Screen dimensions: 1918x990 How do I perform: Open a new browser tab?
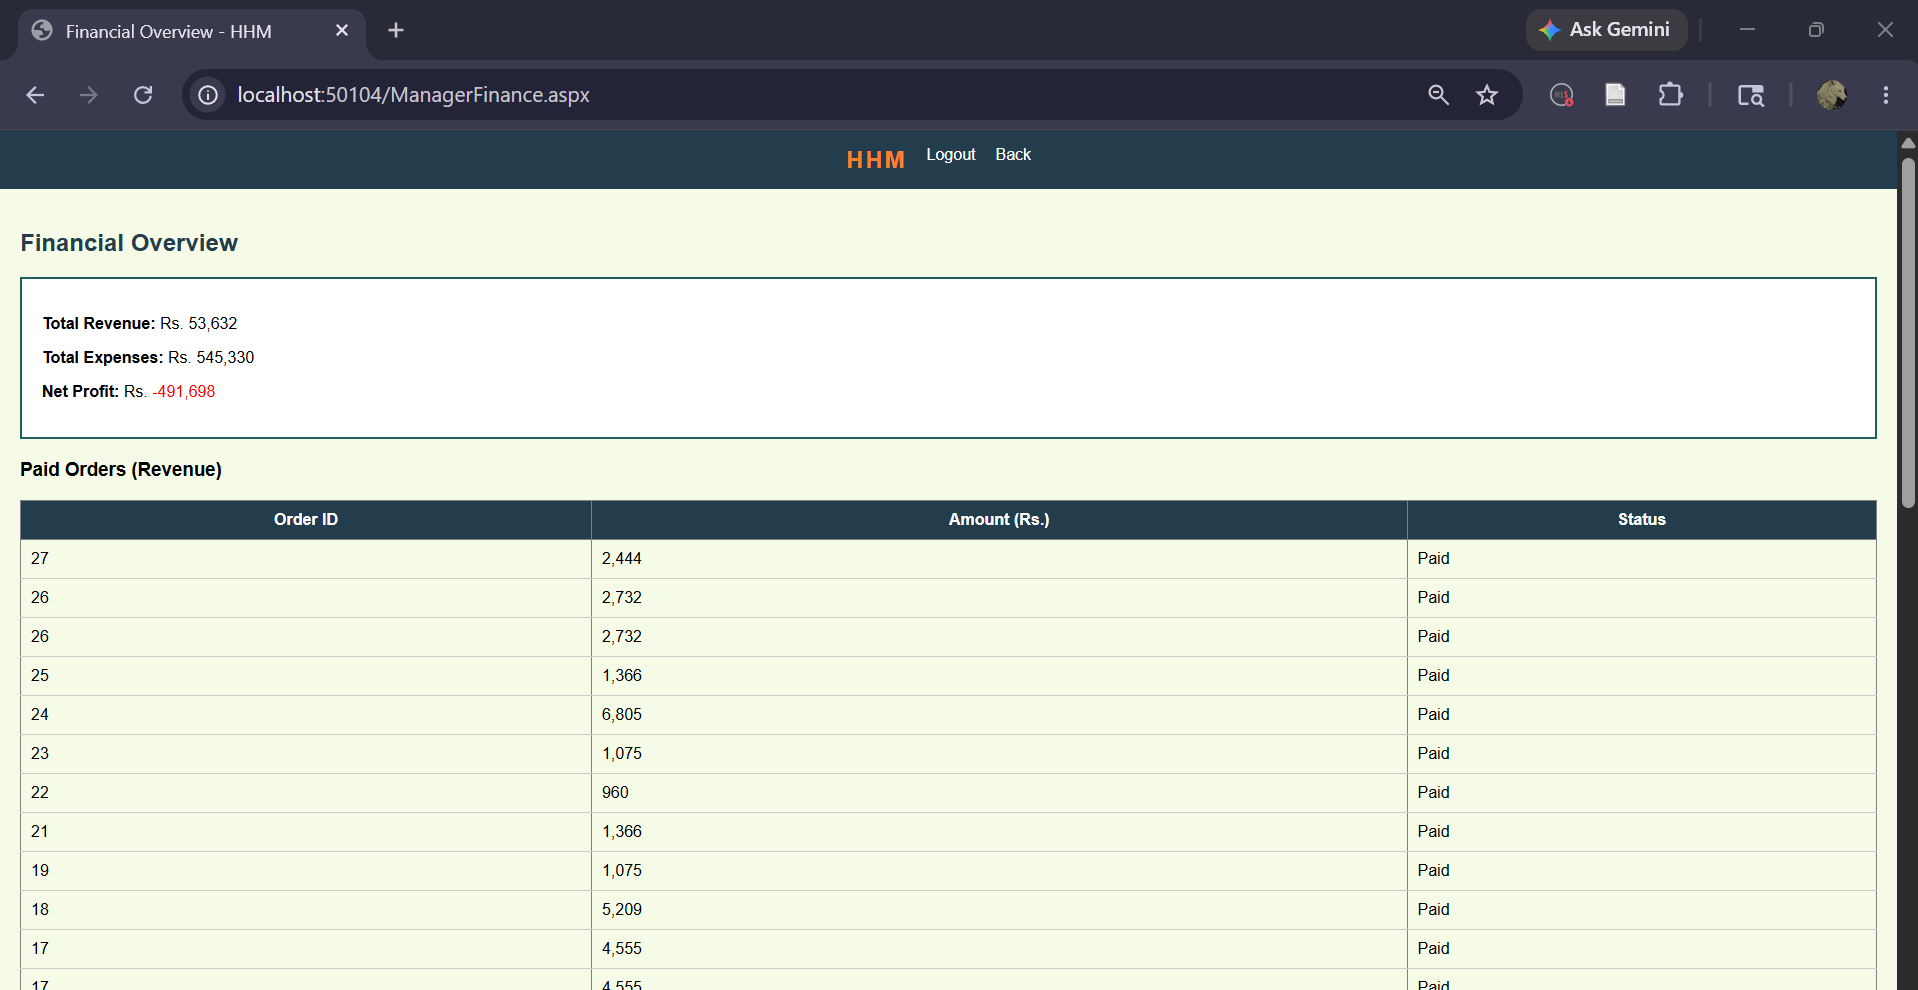point(396,31)
